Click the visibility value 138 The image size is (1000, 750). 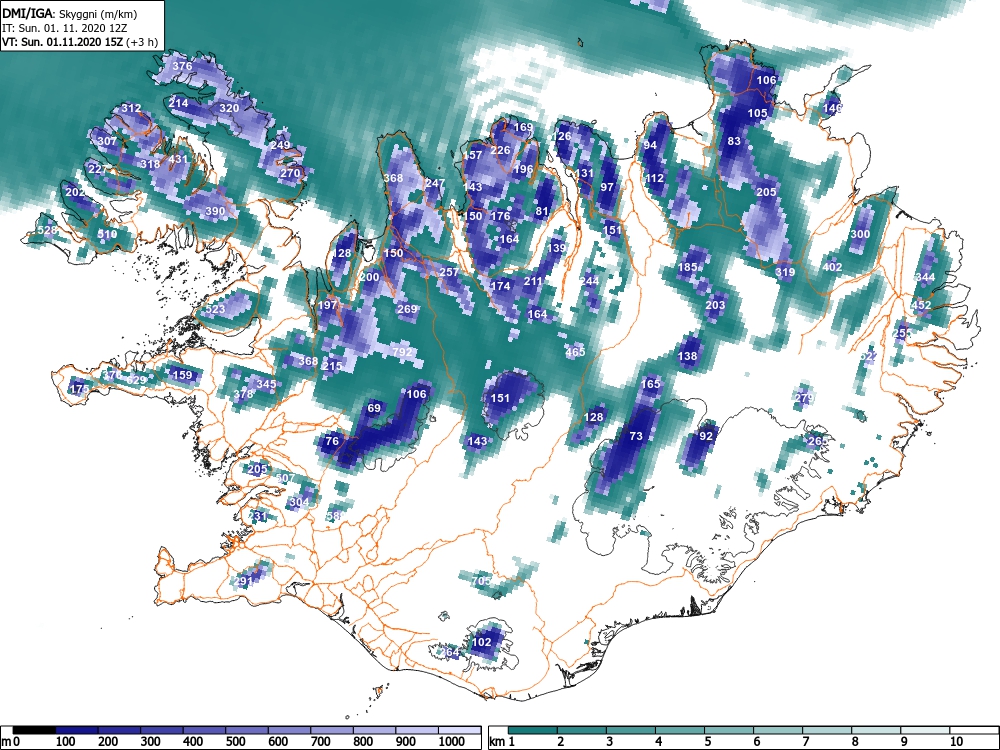(x=688, y=357)
